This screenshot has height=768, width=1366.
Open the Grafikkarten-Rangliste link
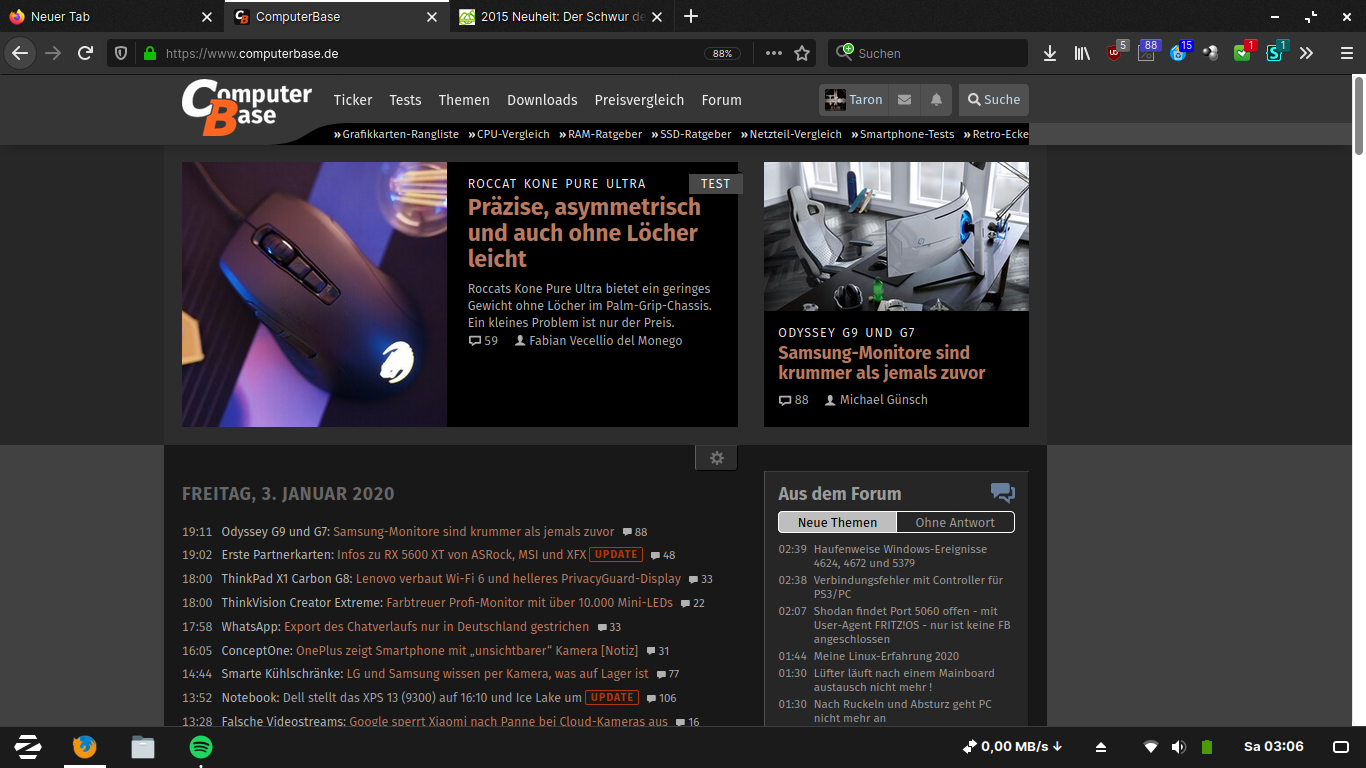tap(397, 134)
